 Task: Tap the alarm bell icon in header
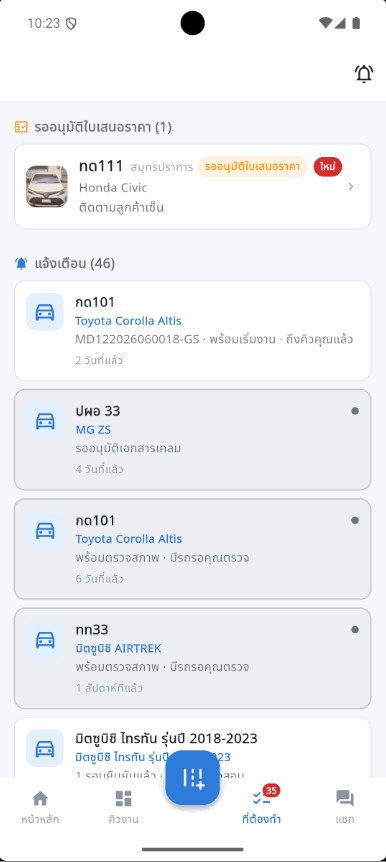point(363,74)
